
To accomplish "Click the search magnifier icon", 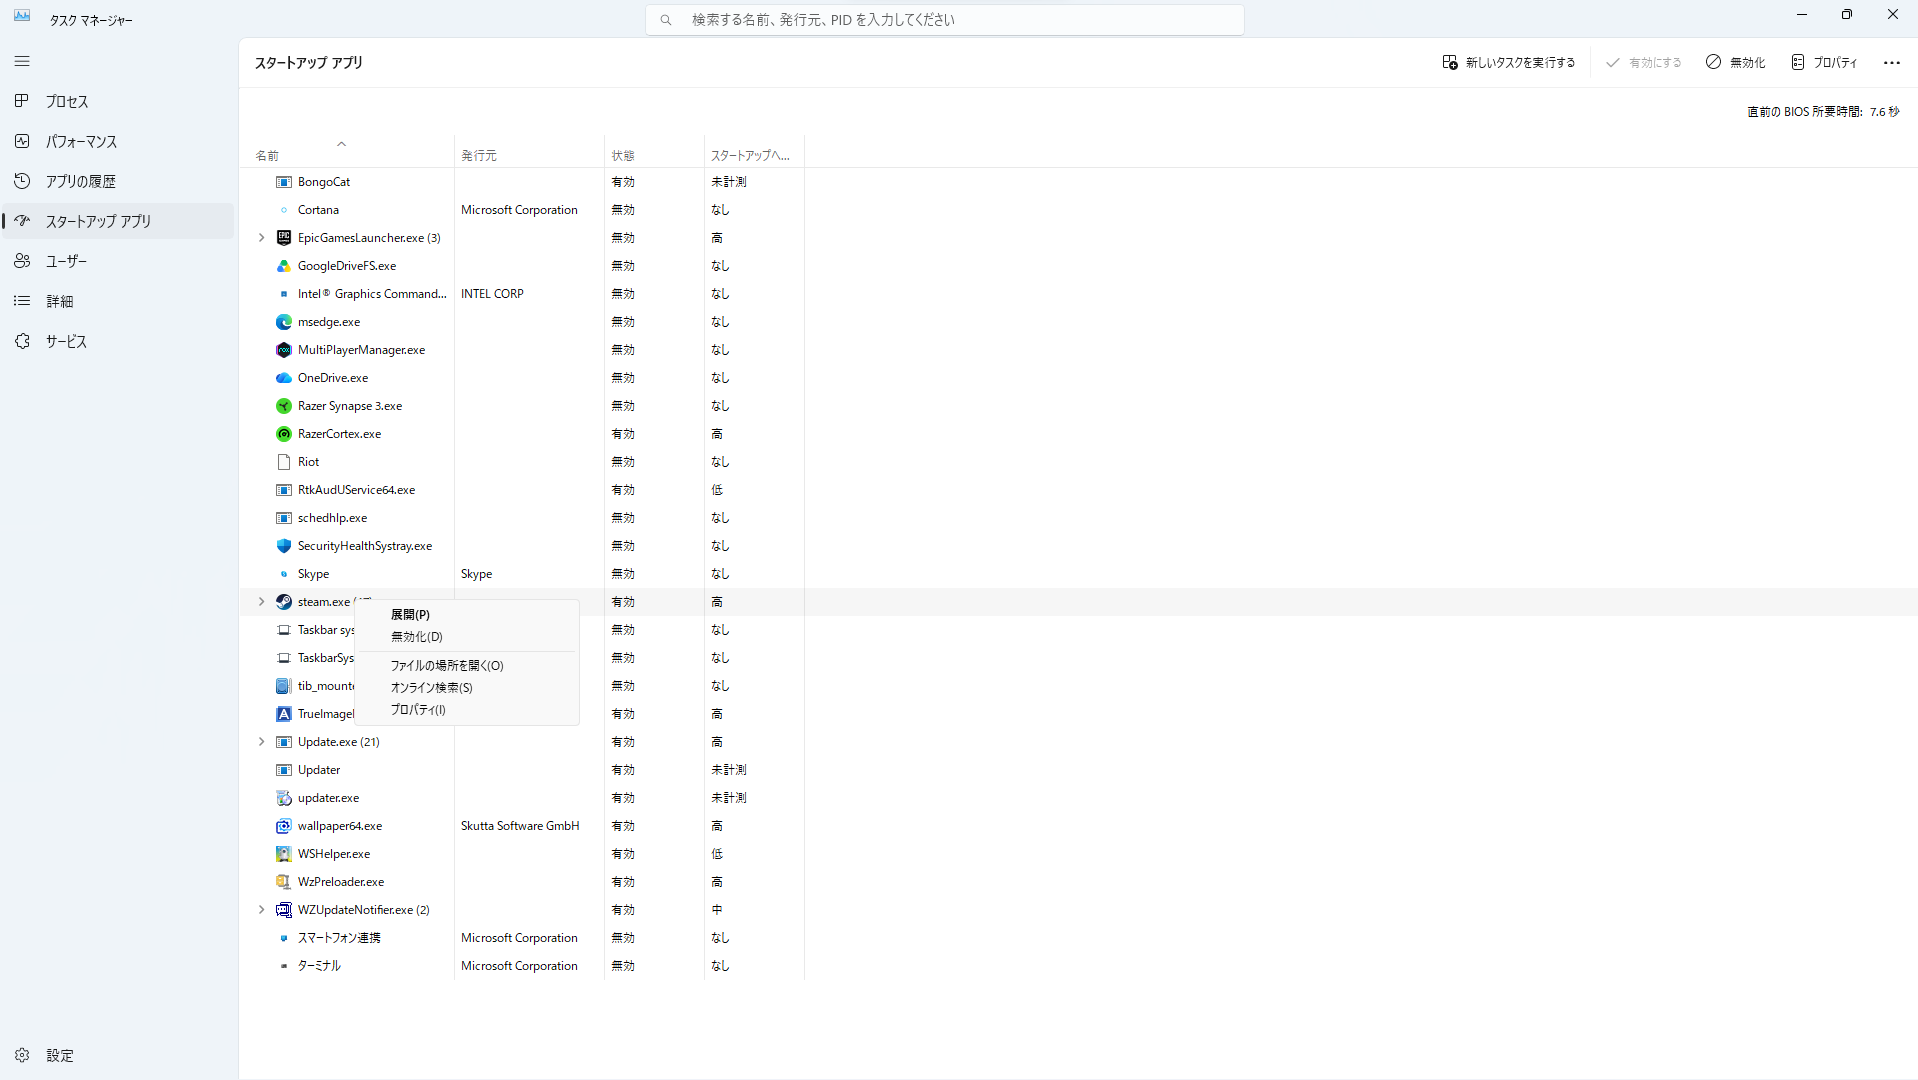I will click(x=666, y=20).
